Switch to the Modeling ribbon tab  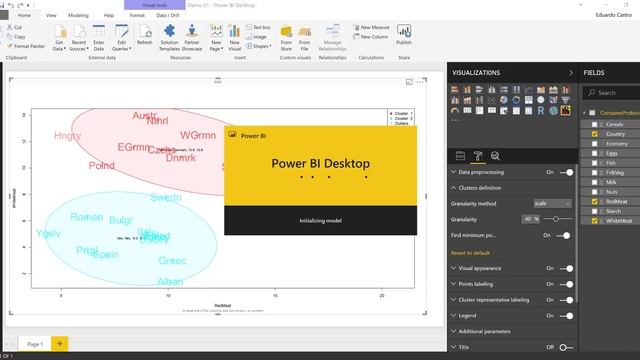pyautogui.click(x=78, y=15)
